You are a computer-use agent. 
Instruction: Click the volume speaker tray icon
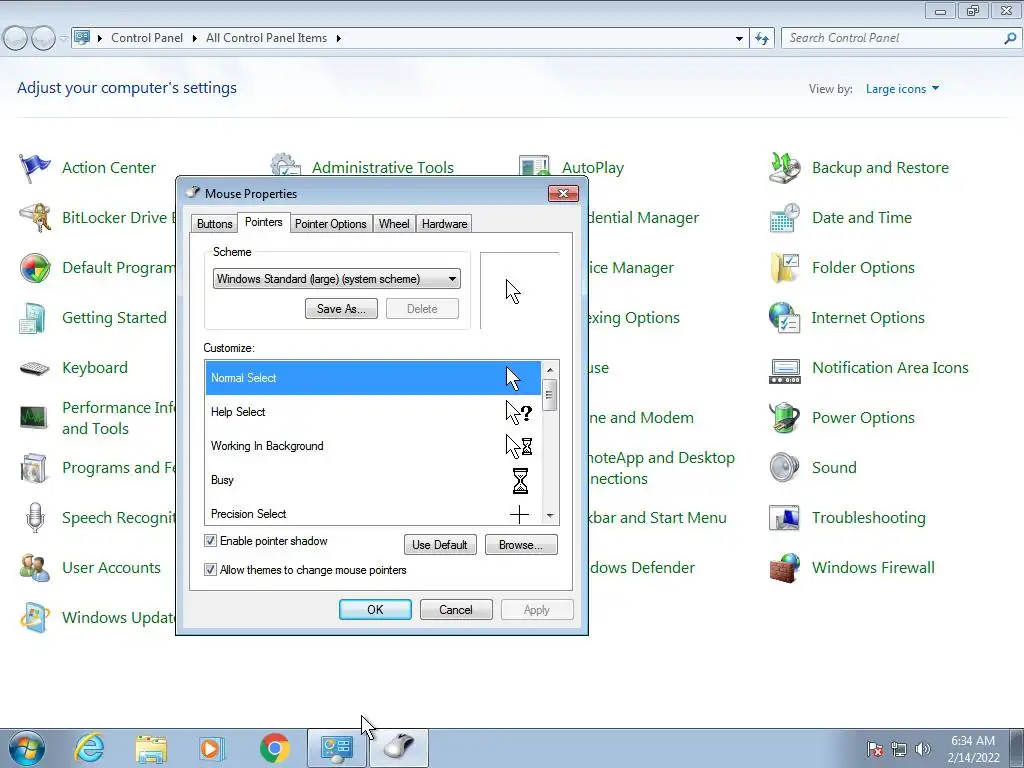coord(923,749)
